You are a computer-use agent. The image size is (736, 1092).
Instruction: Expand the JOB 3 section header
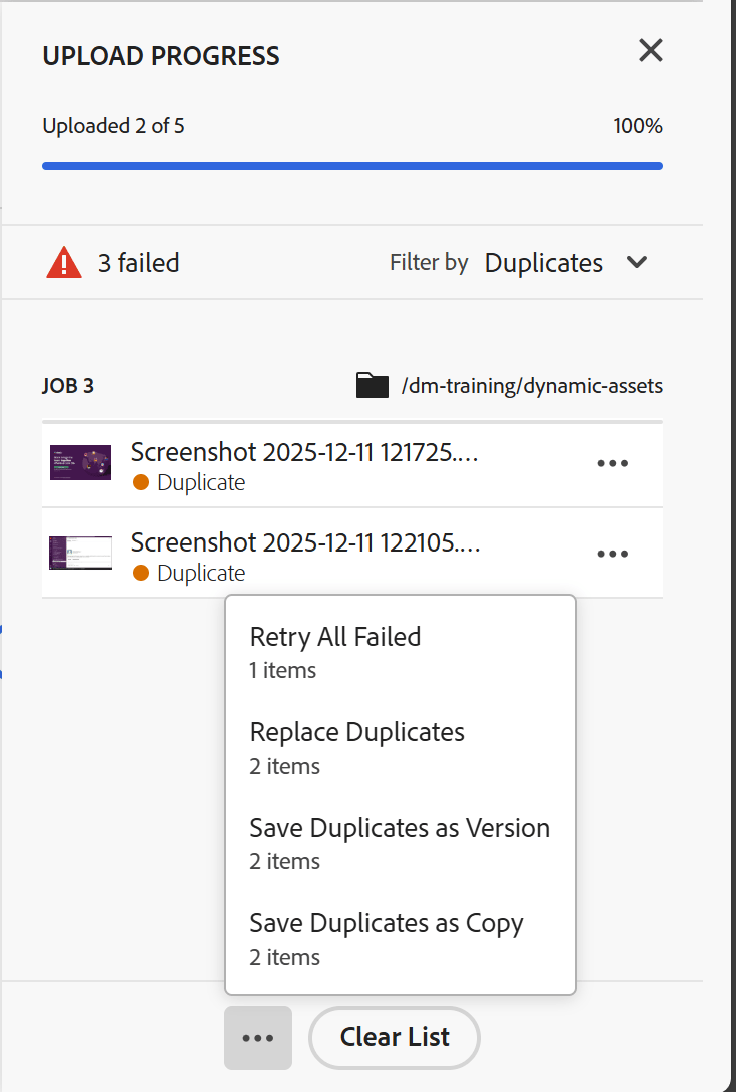pyautogui.click(x=68, y=385)
